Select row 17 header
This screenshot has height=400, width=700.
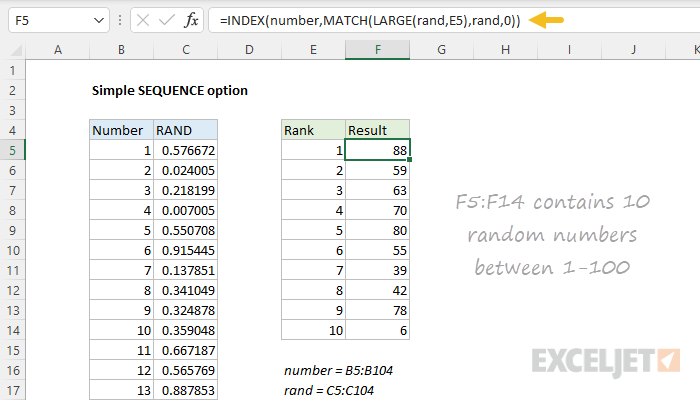[x=12, y=390]
